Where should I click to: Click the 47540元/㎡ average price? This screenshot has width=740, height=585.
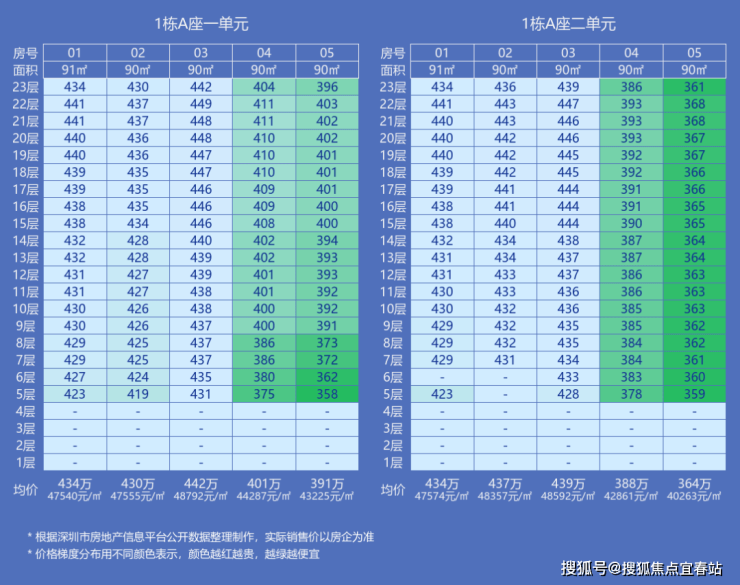pos(75,496)
